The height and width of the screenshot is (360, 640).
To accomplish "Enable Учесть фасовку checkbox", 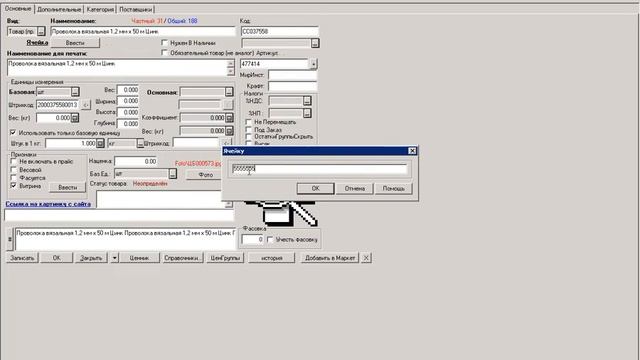I will [x=270, y=240].
